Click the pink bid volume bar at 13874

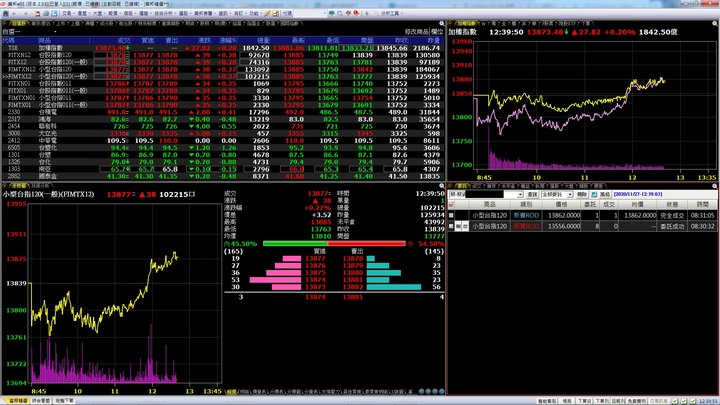[275, 280]
